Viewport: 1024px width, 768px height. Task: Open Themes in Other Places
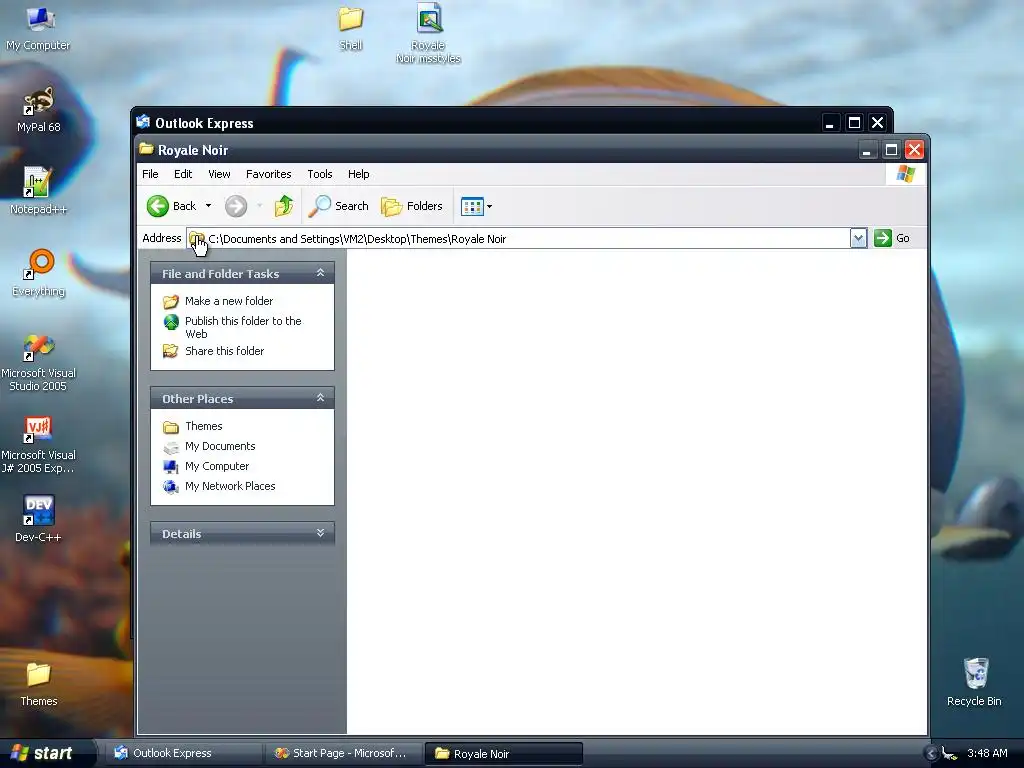click(203, 426)
